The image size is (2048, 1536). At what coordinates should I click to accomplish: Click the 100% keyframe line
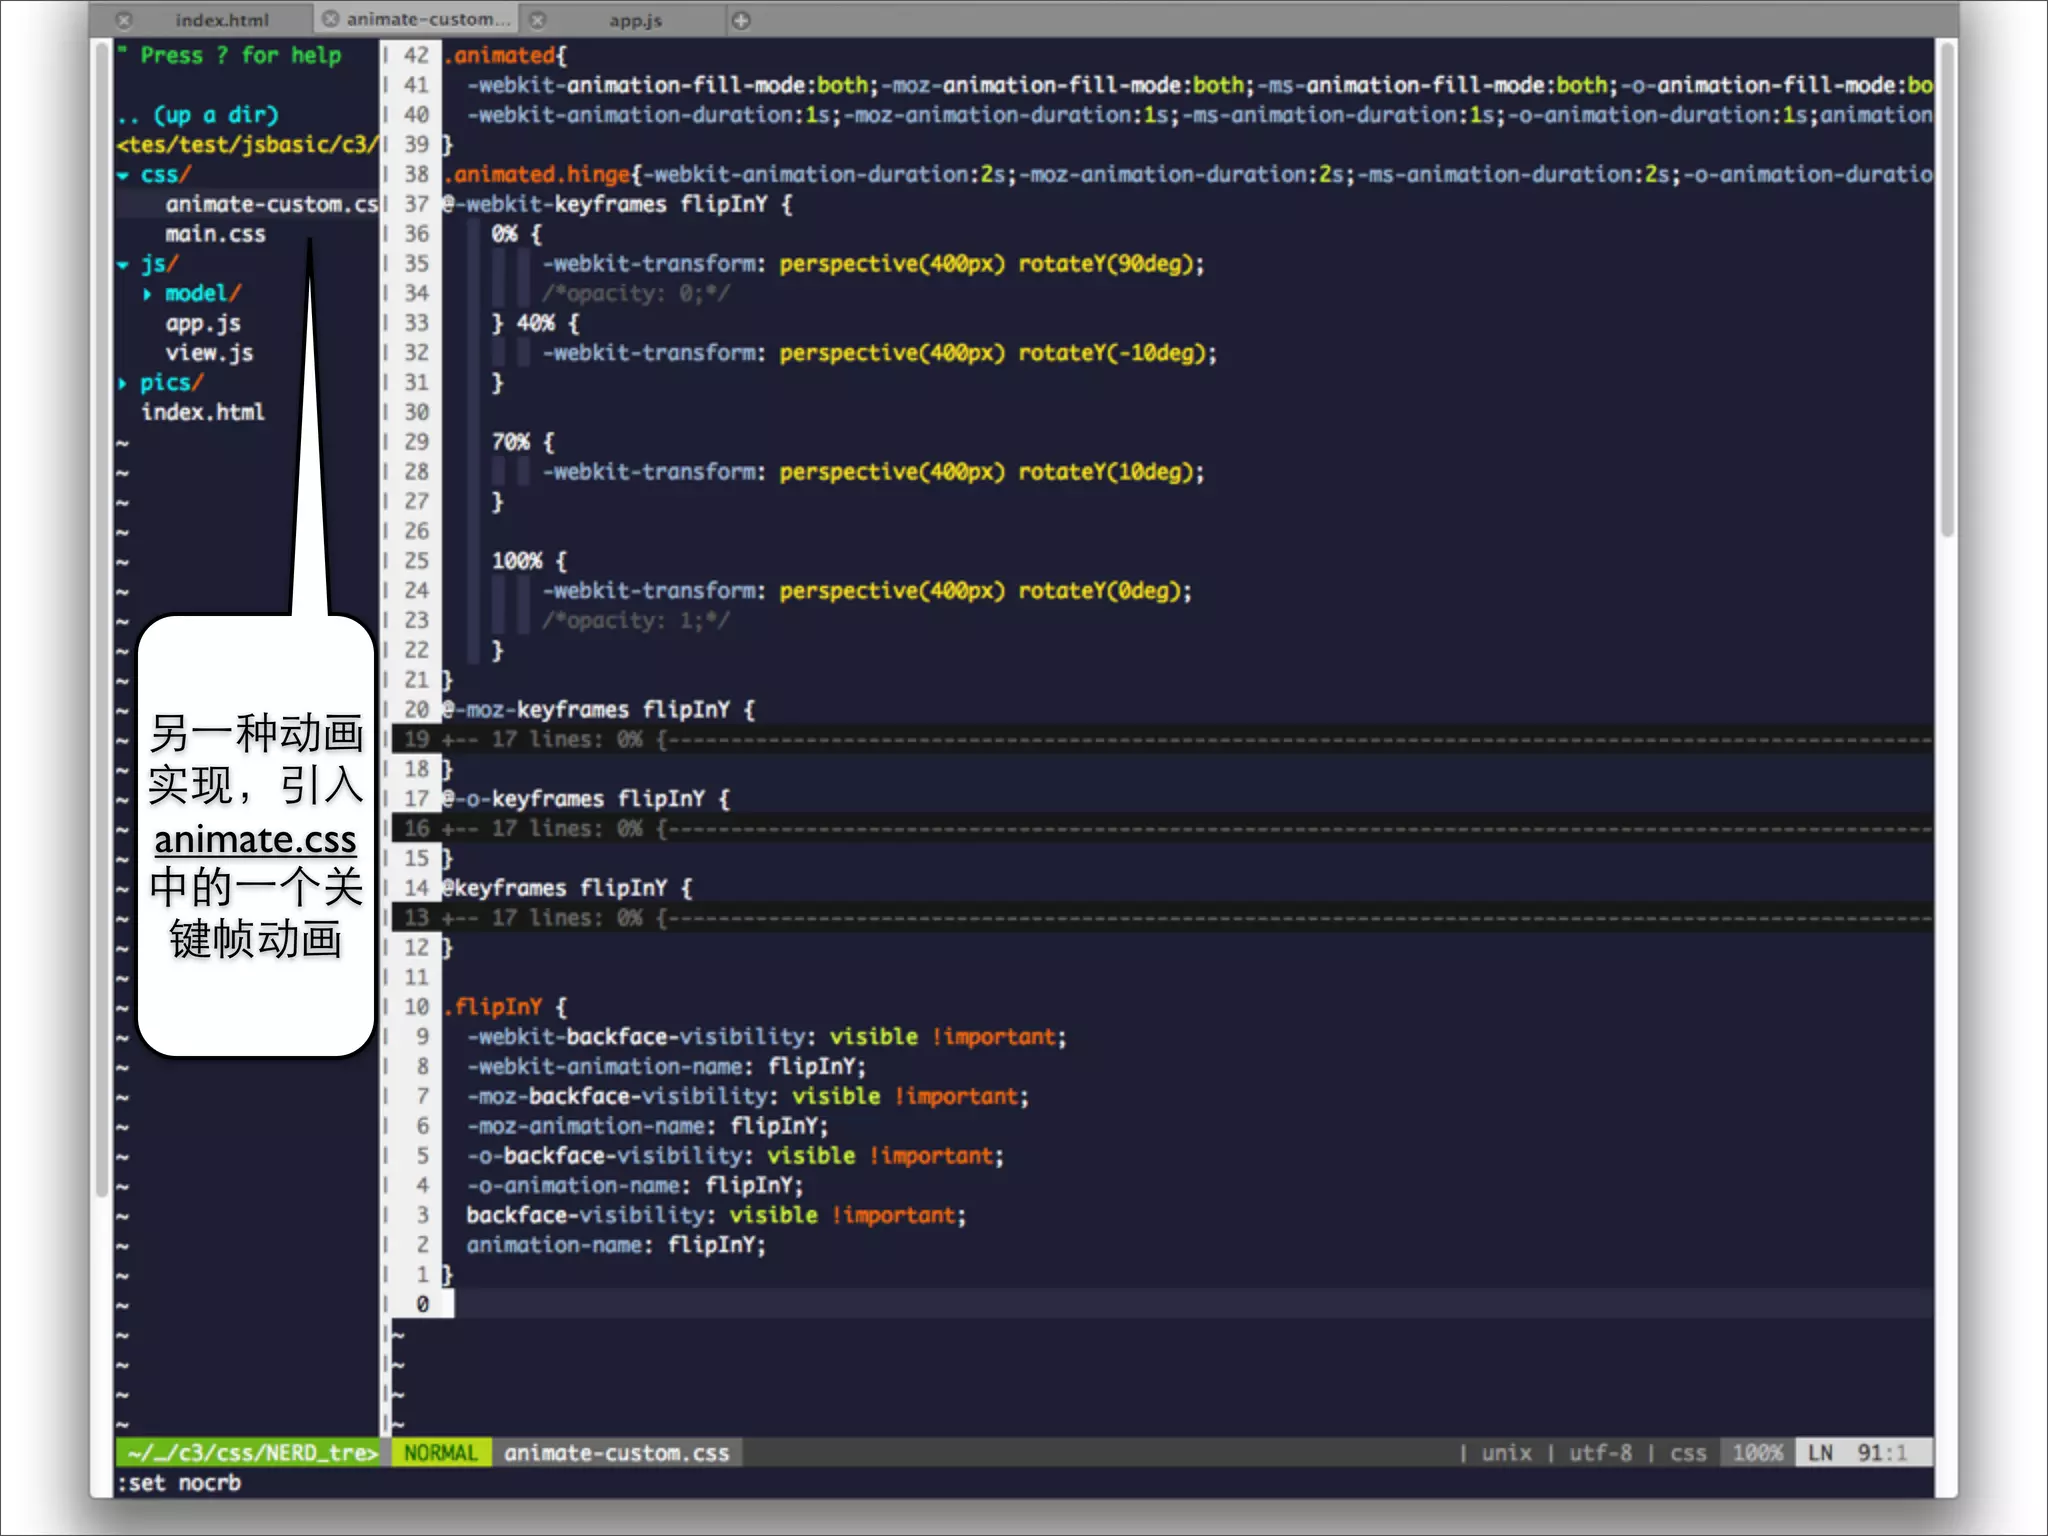(x=529, y=561)
